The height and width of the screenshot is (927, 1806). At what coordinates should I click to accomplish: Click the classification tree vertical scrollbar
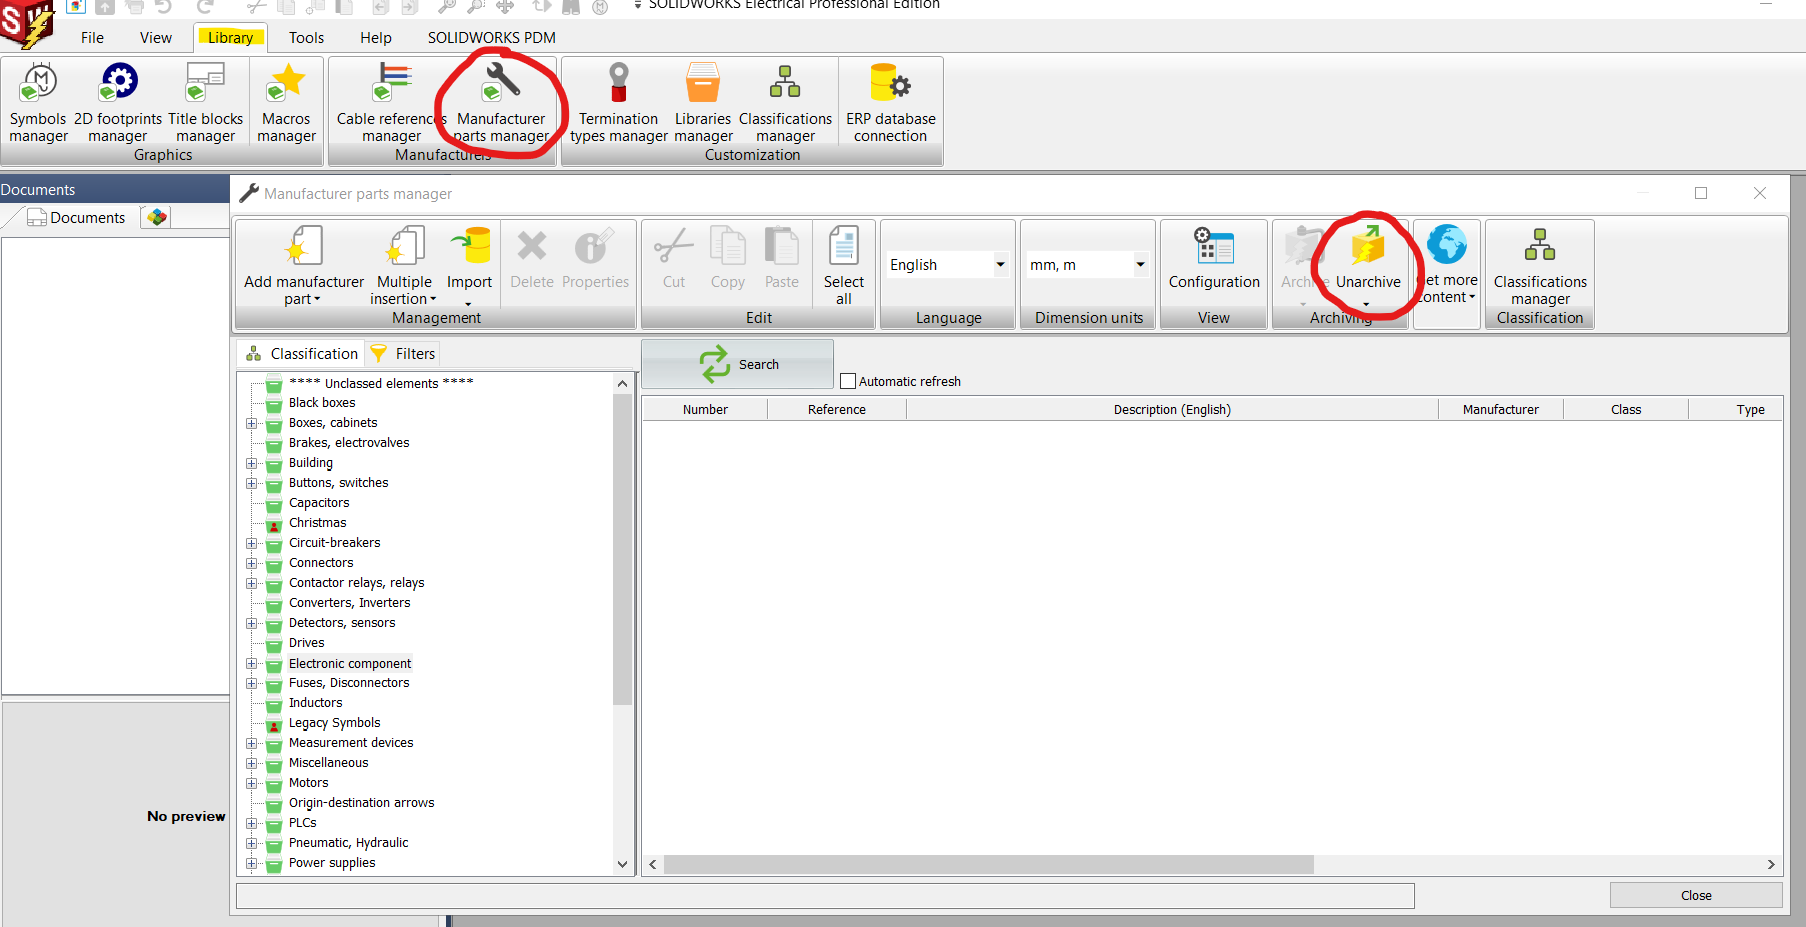tap(622, 550)
